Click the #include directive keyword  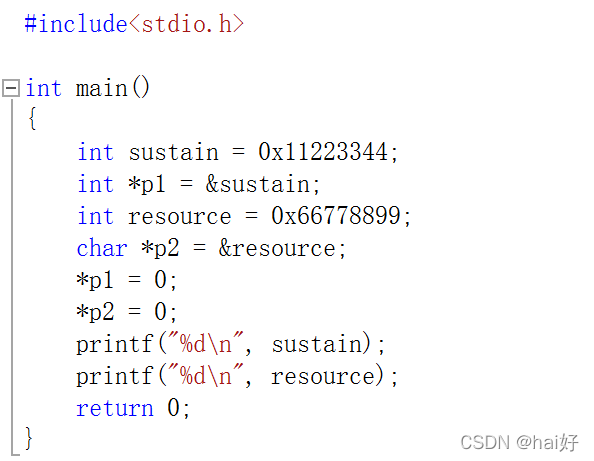[76, 24]
